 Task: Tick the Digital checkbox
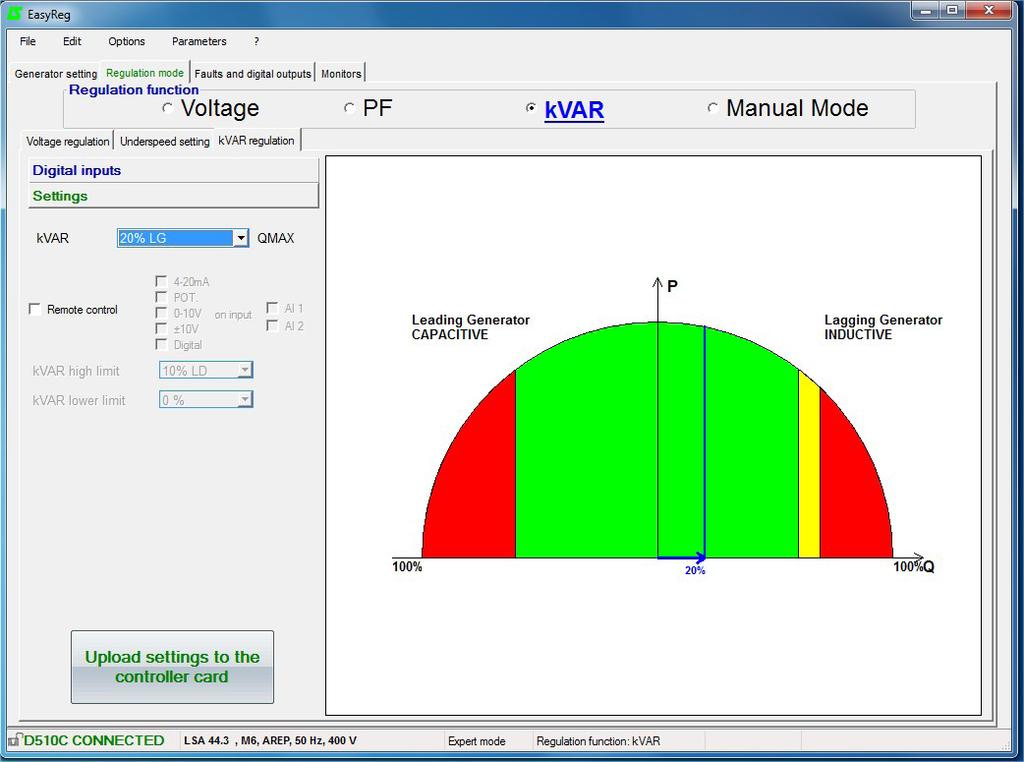pyautogui.click(x=161, y=344)
